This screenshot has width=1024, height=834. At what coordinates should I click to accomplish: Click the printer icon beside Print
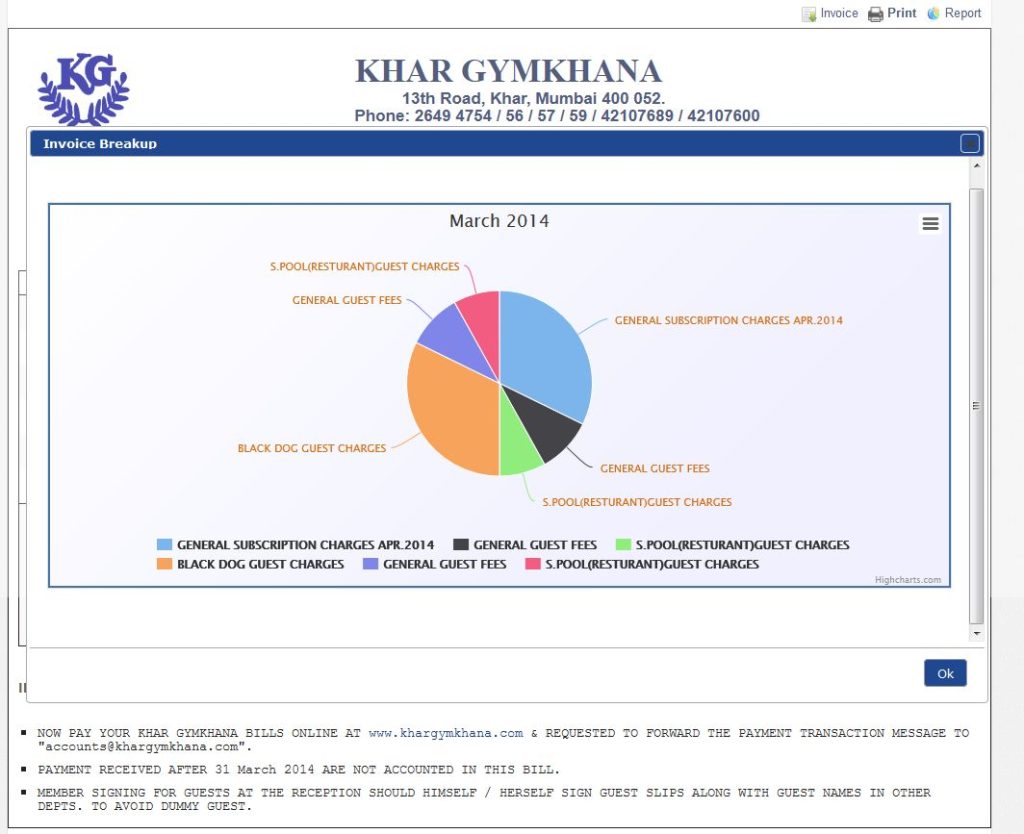coord(875,14)
